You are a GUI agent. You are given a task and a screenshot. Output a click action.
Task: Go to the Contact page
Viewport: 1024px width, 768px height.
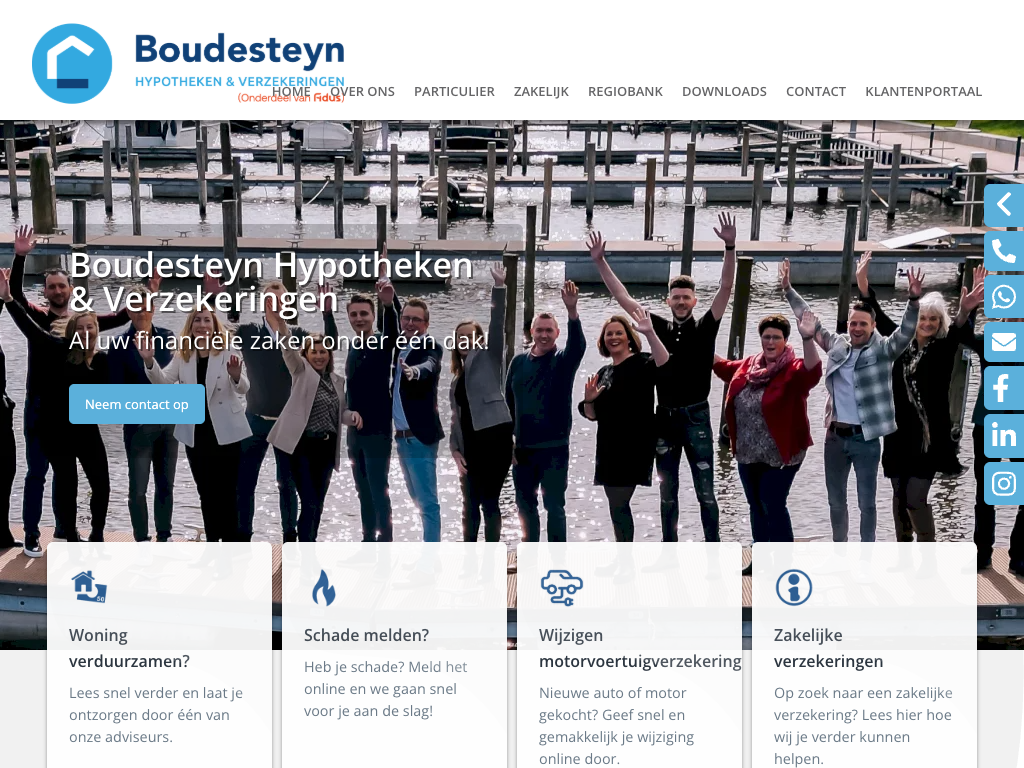tap(816, 91)
